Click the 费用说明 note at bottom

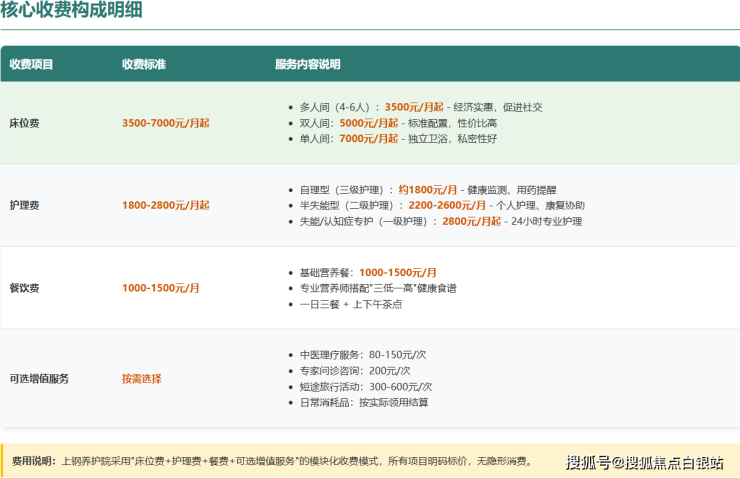272,461
